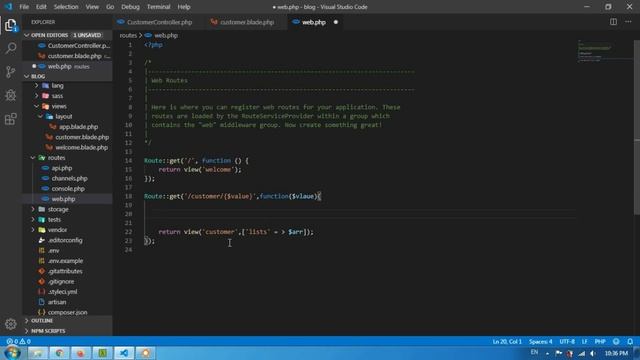Open the Source Control view
The image size is (640, 360).
[x=11, y=72]
